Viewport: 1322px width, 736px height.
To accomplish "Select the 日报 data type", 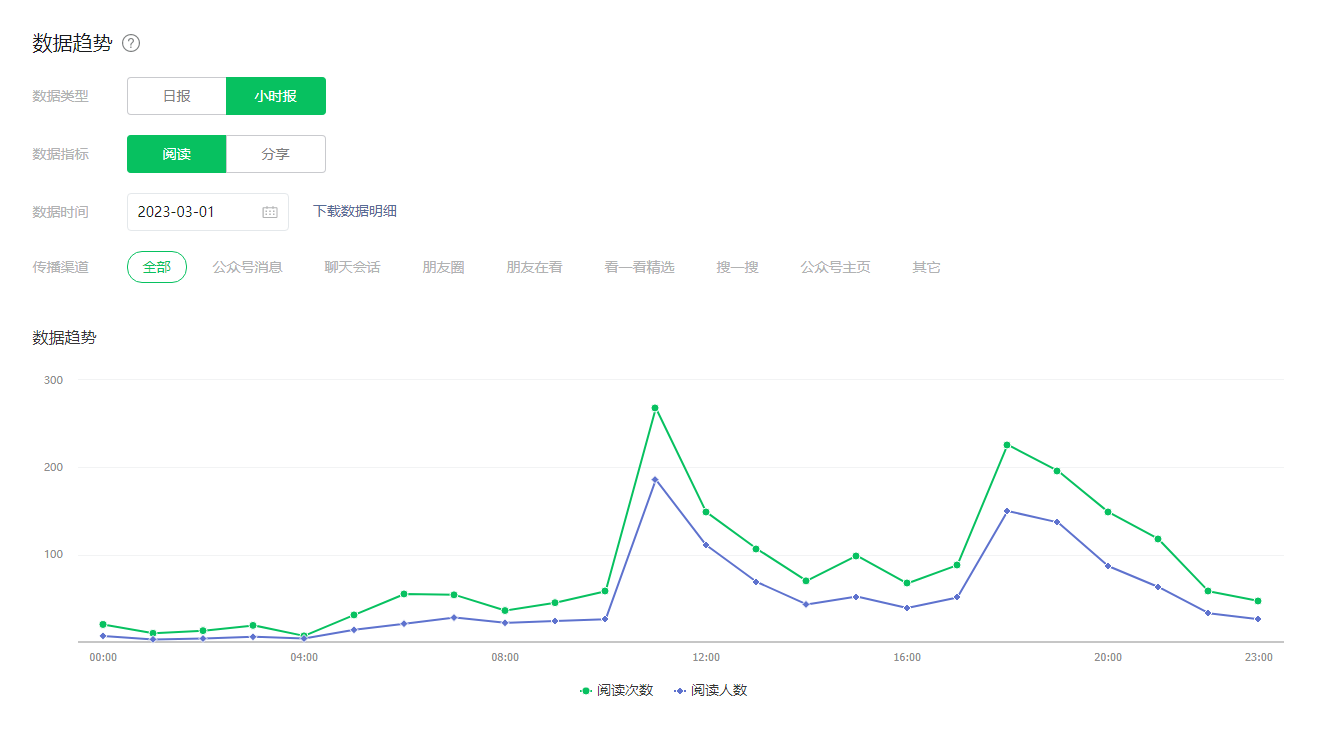I will pos(177,96).
